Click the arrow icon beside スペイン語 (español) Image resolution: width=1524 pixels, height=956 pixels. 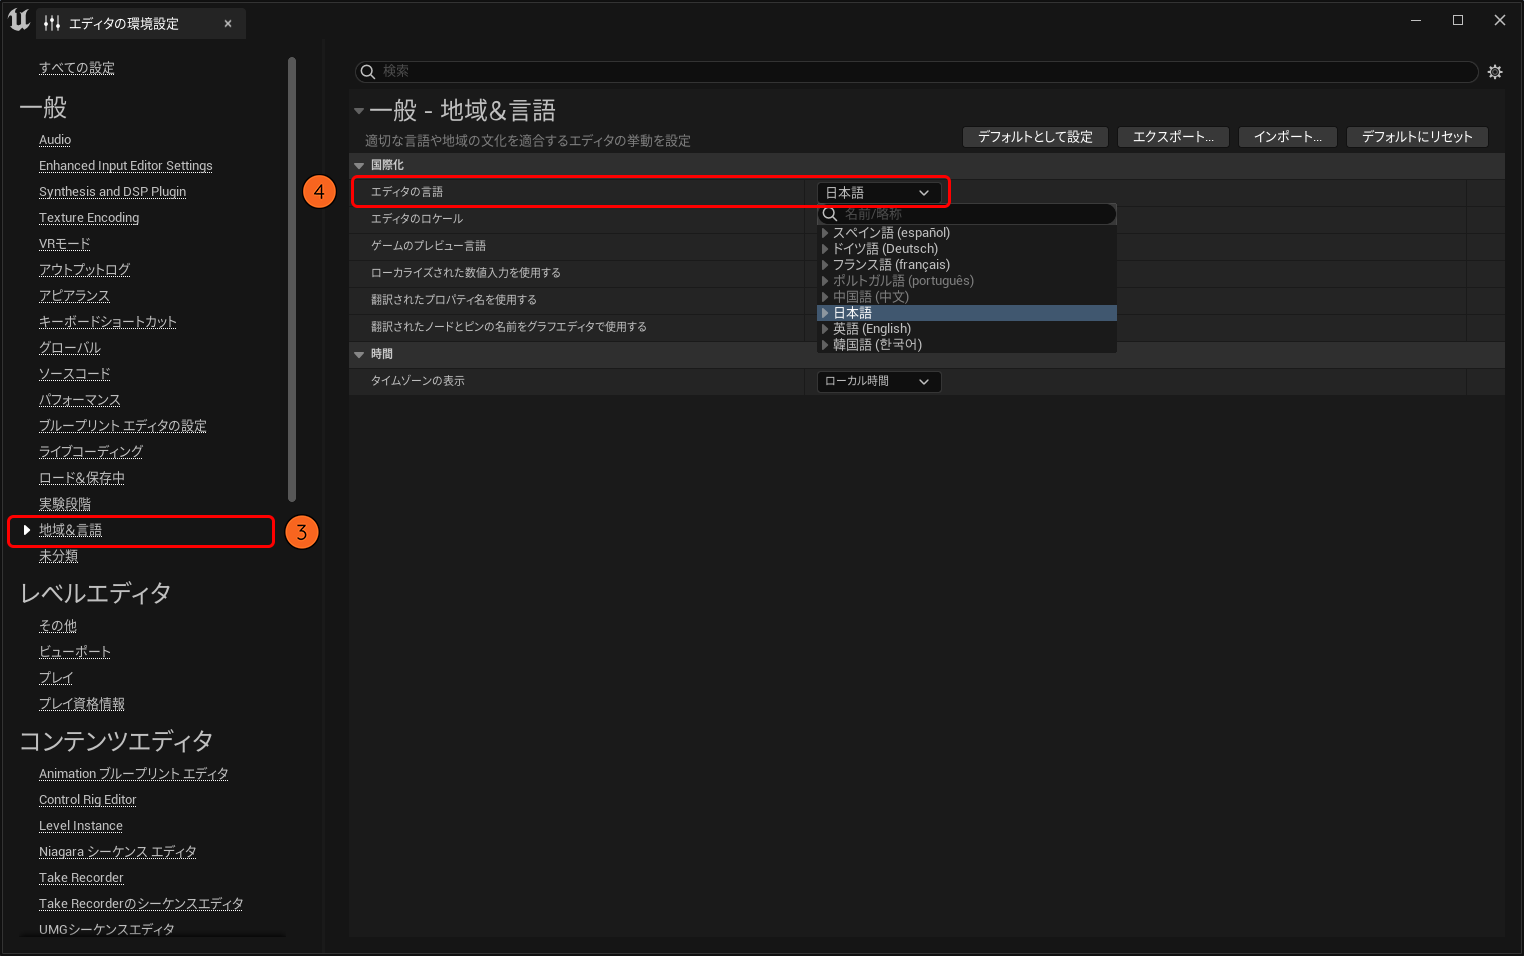click(x=825, y=233)
